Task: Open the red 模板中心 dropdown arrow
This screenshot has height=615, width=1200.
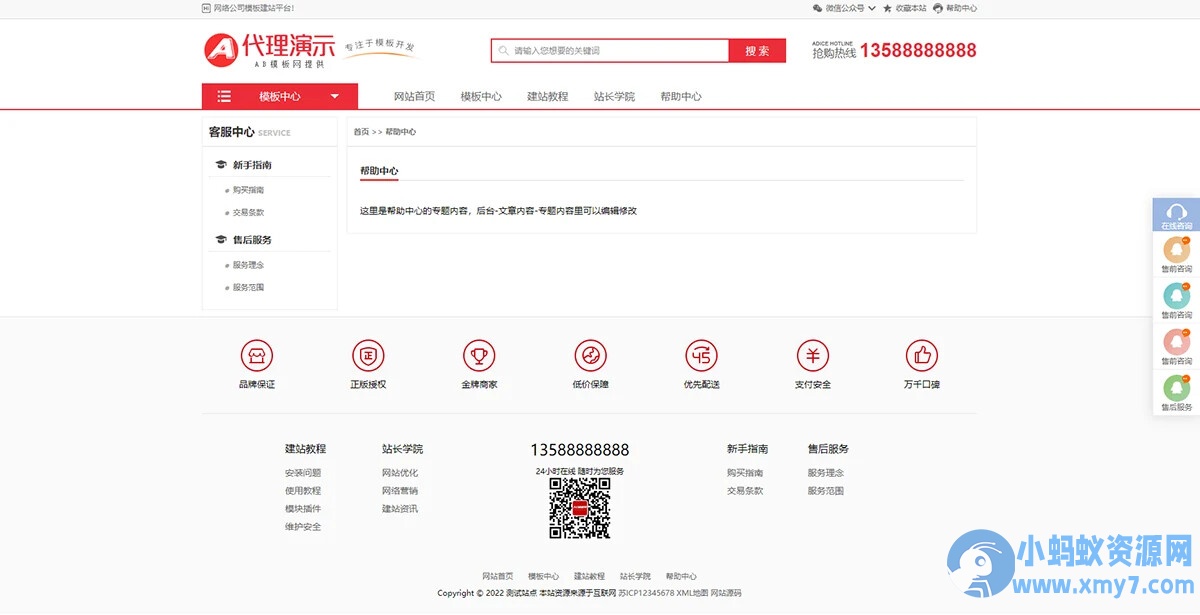Action: [335, 97]
